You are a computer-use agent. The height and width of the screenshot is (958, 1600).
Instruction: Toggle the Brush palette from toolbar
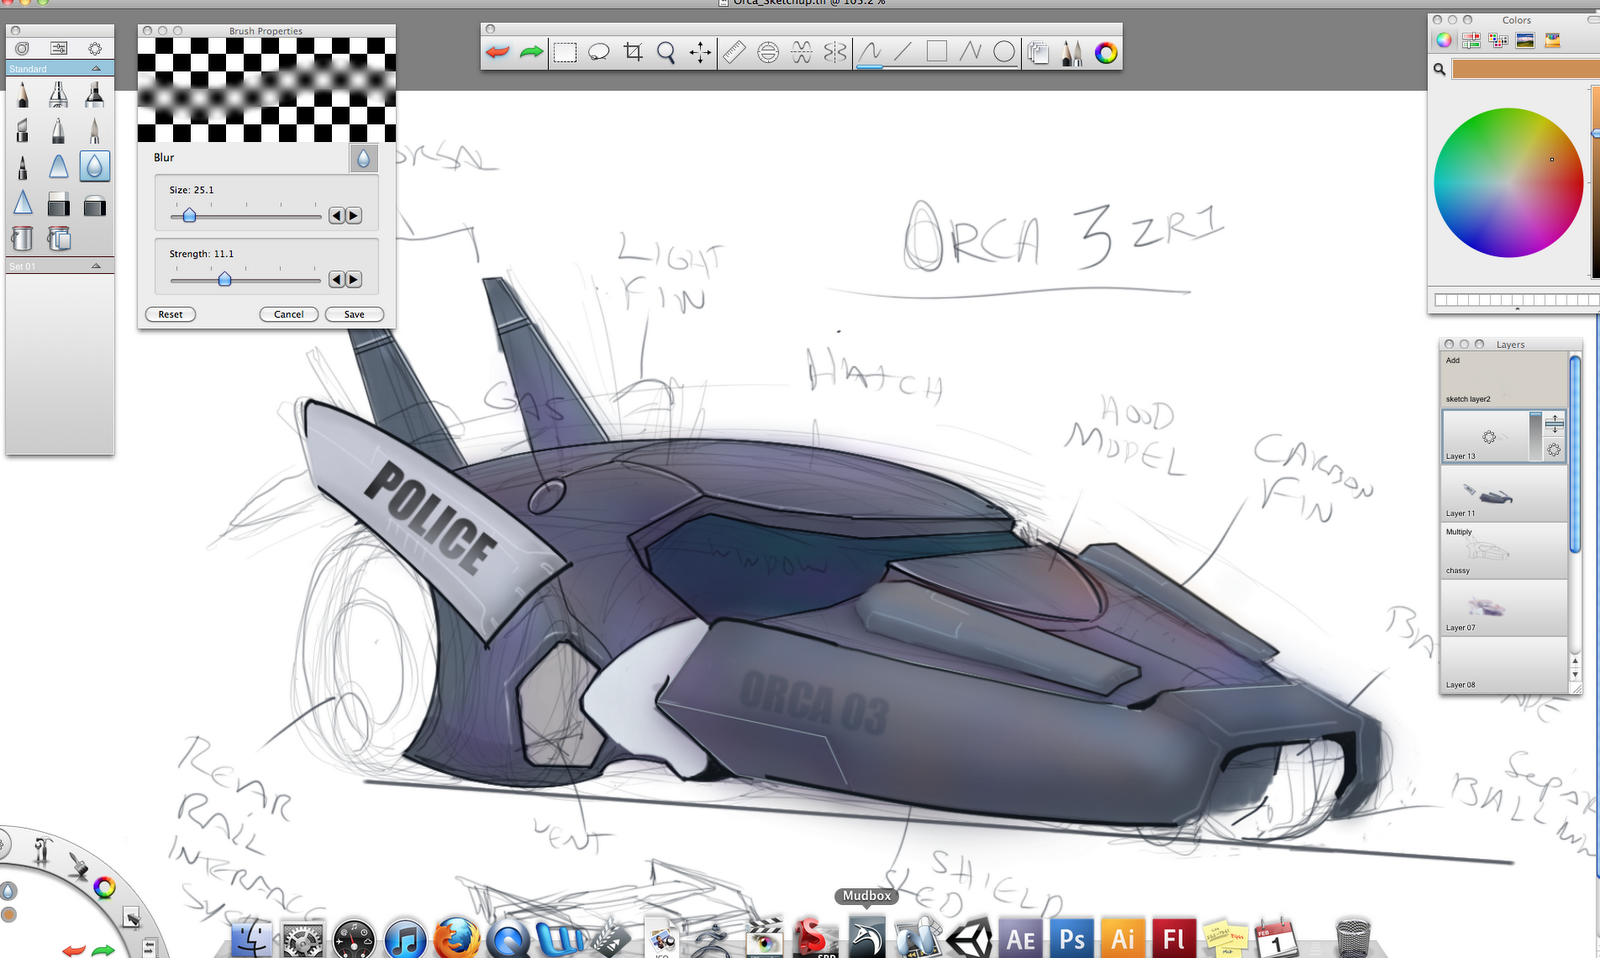click(1072, 52)
